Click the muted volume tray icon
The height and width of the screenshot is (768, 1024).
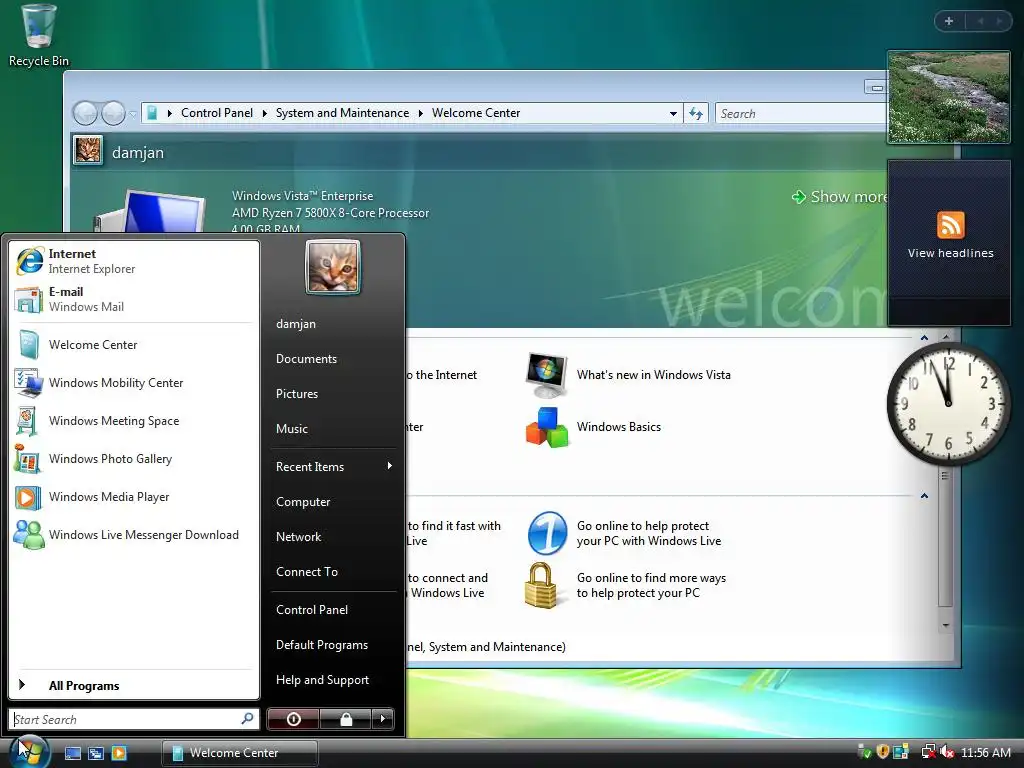tap(947, 752)
